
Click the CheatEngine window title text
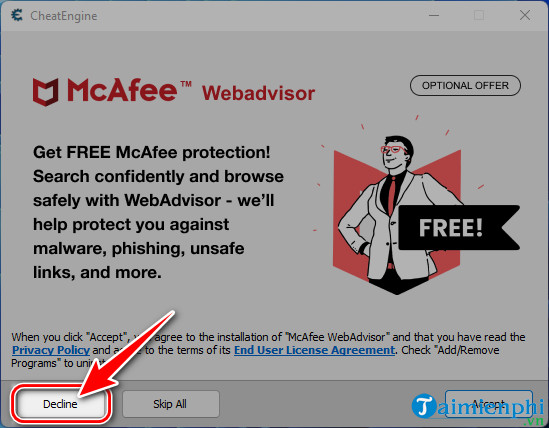(64, 16)
